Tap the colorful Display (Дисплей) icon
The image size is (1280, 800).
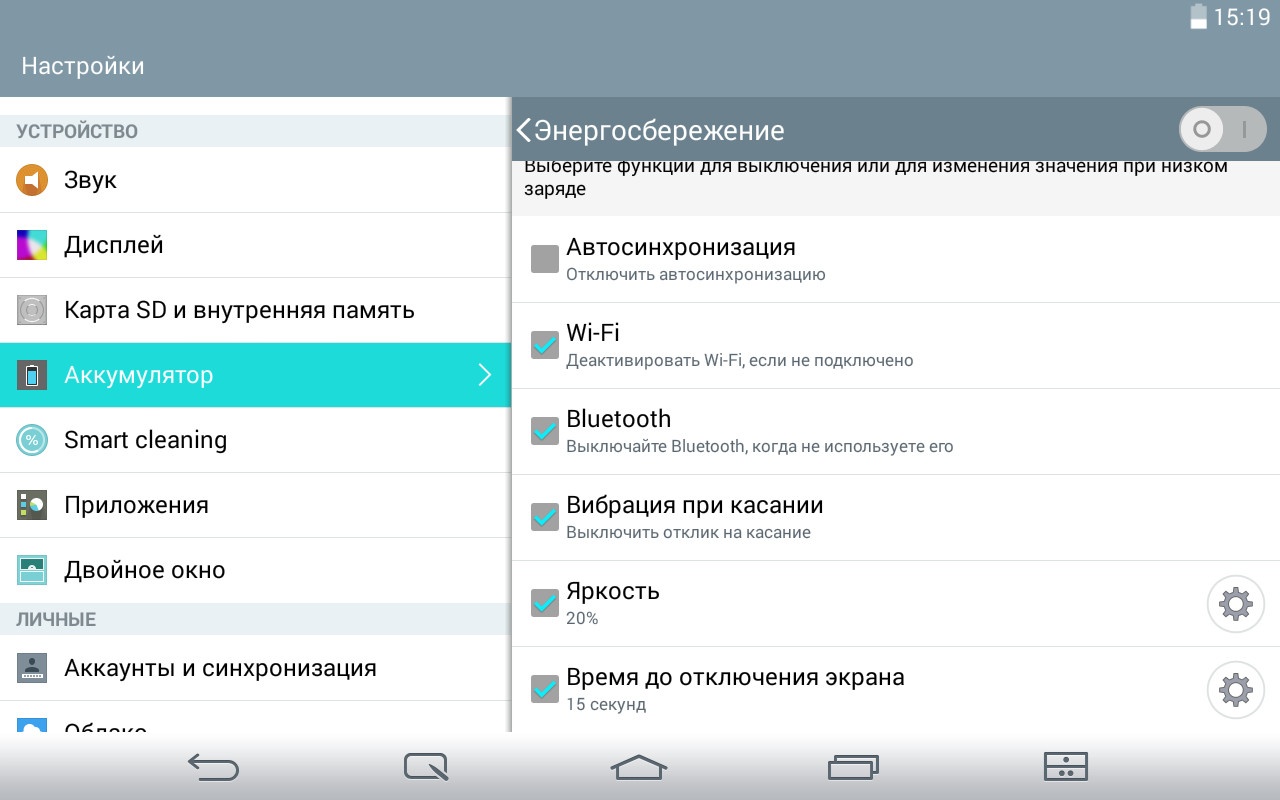tap(32, 245)
